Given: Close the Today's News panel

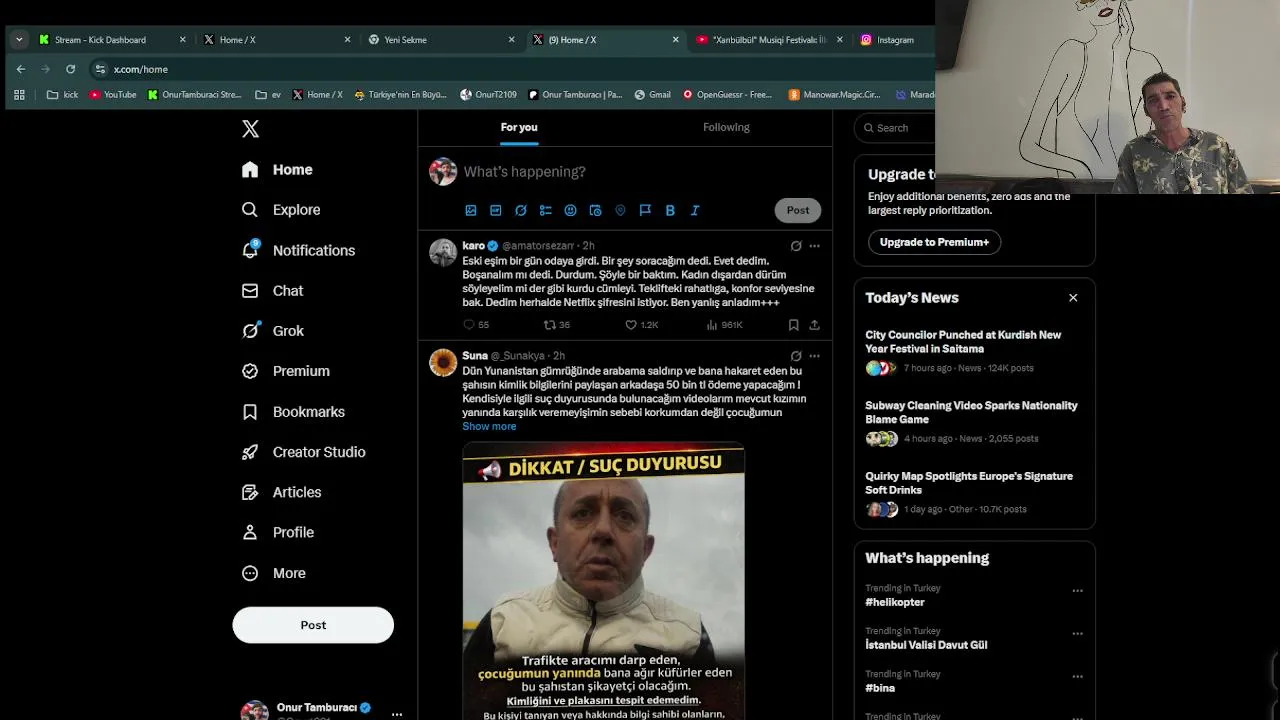Looking at the screenshot, I should [x=1073, y=298].
